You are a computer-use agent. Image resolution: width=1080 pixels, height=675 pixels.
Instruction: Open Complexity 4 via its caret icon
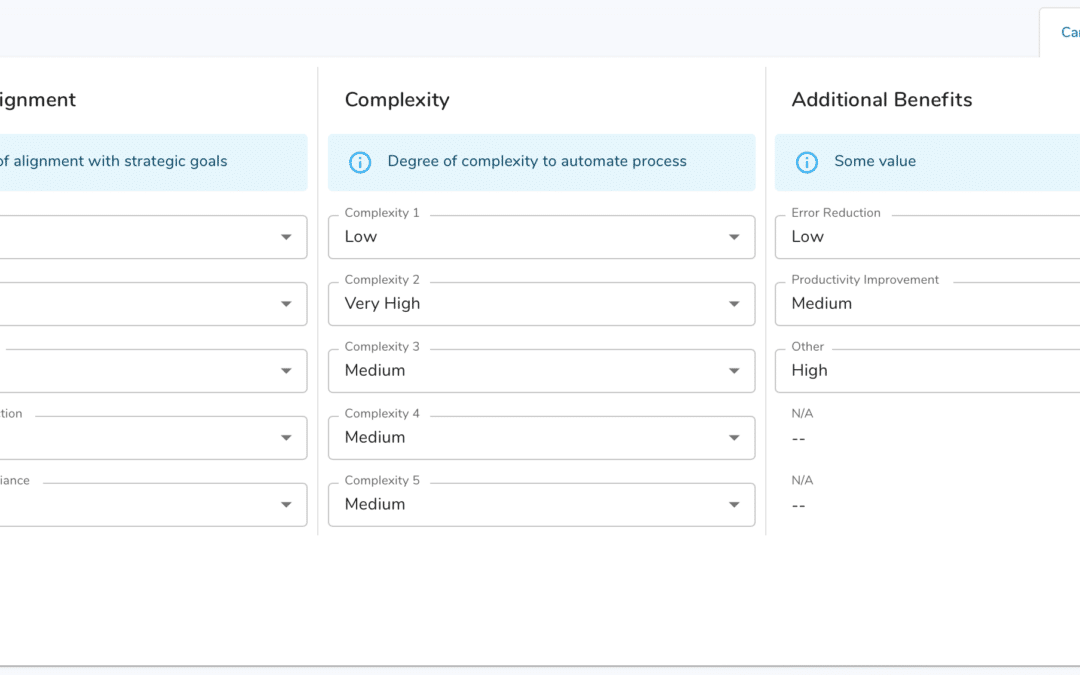click(734, 438)
